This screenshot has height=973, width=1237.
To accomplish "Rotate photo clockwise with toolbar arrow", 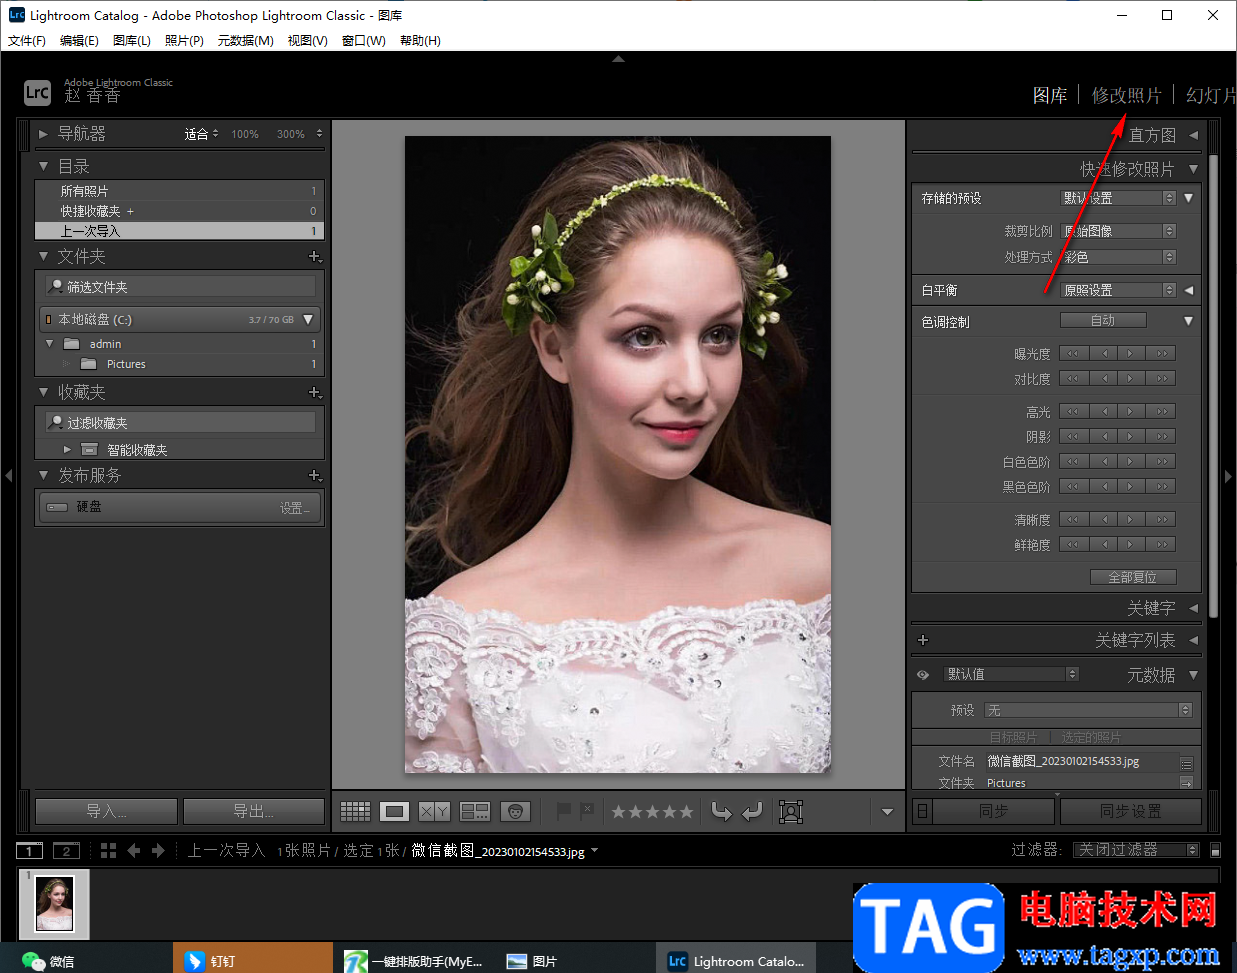I will [x=752, y=811].
